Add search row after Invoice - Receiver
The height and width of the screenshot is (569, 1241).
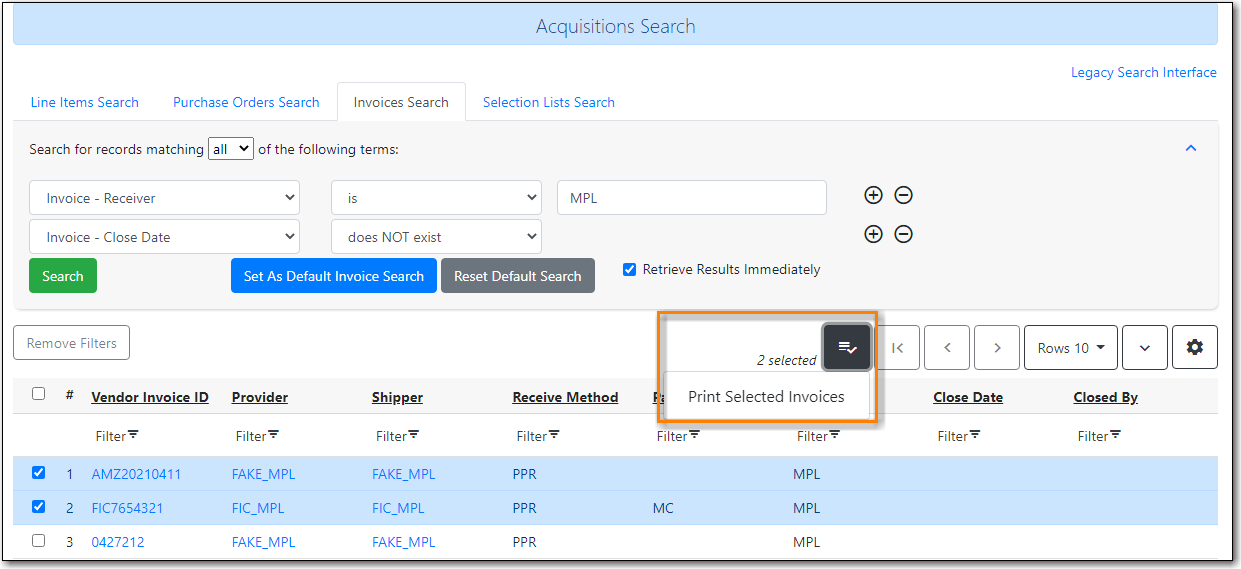point(873,196)
